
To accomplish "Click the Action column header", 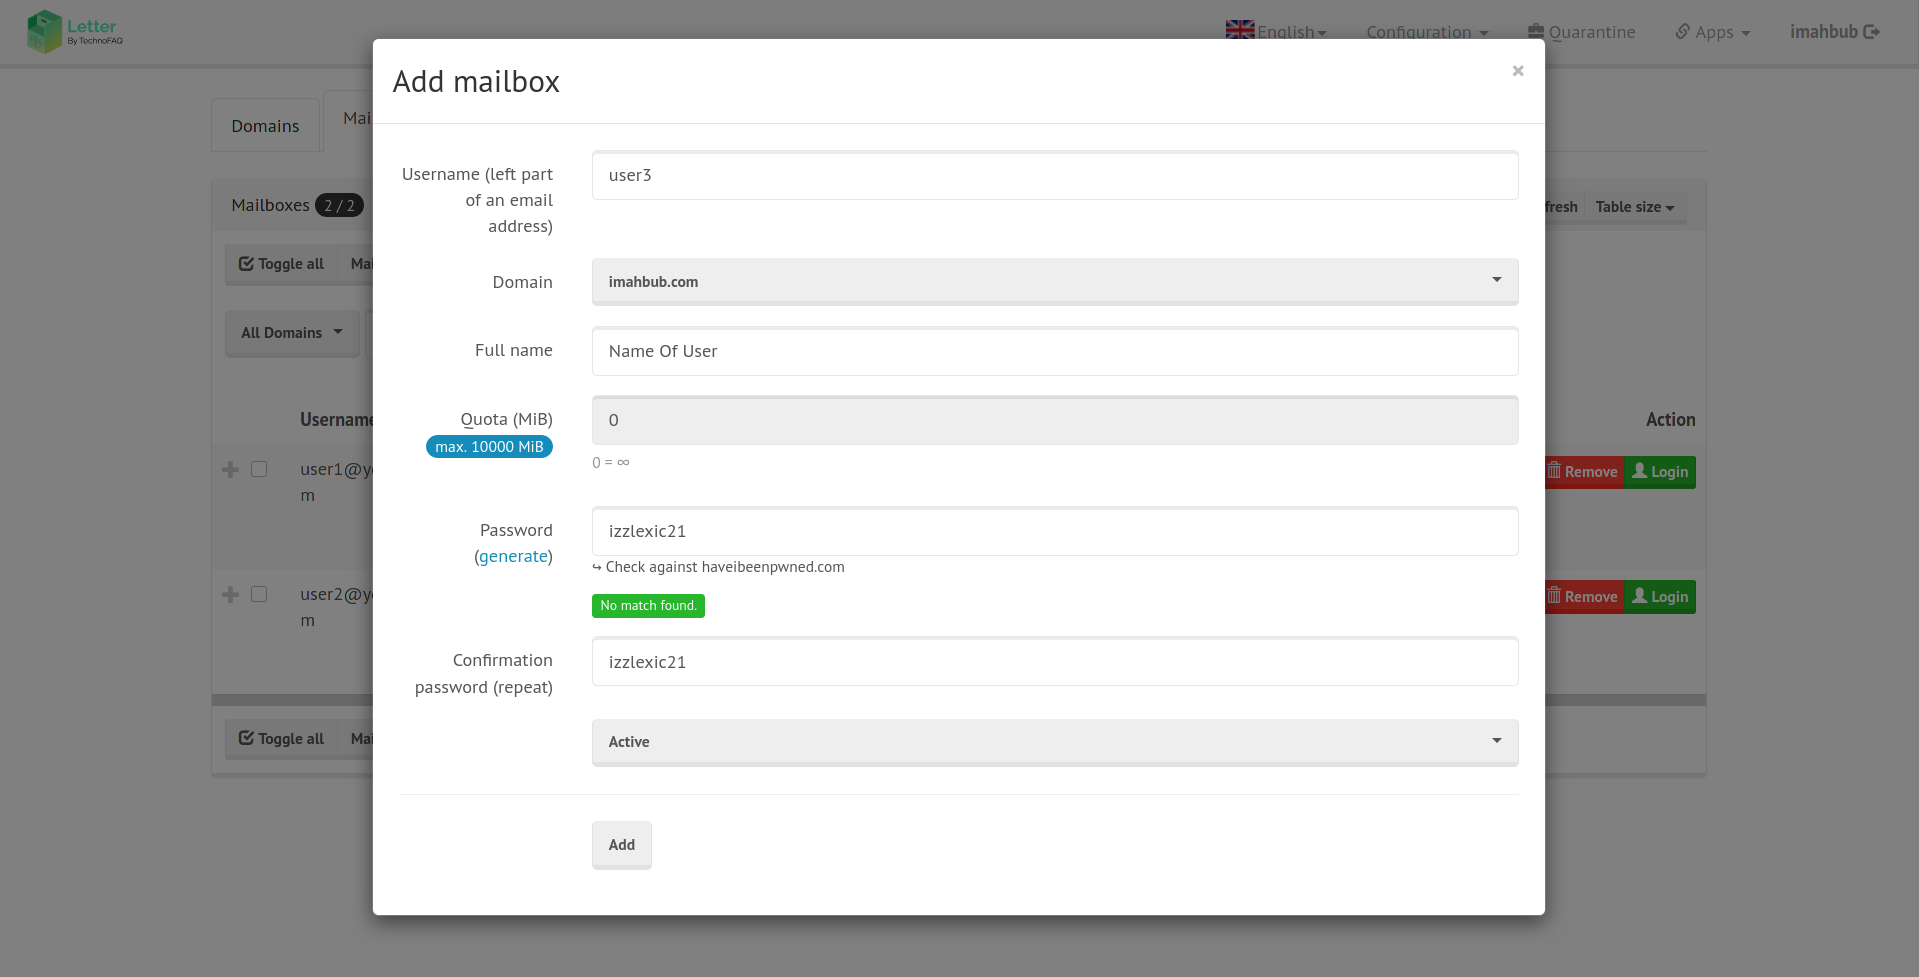I will click(1670, 420).
